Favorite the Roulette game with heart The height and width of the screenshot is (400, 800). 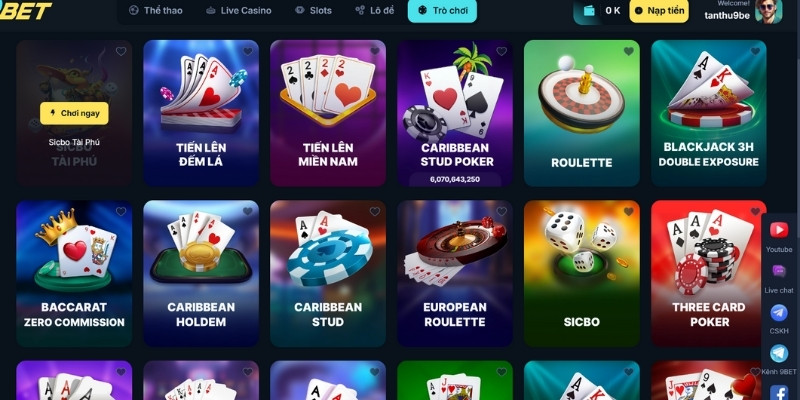pyautogui.click(x=629, y=51)
